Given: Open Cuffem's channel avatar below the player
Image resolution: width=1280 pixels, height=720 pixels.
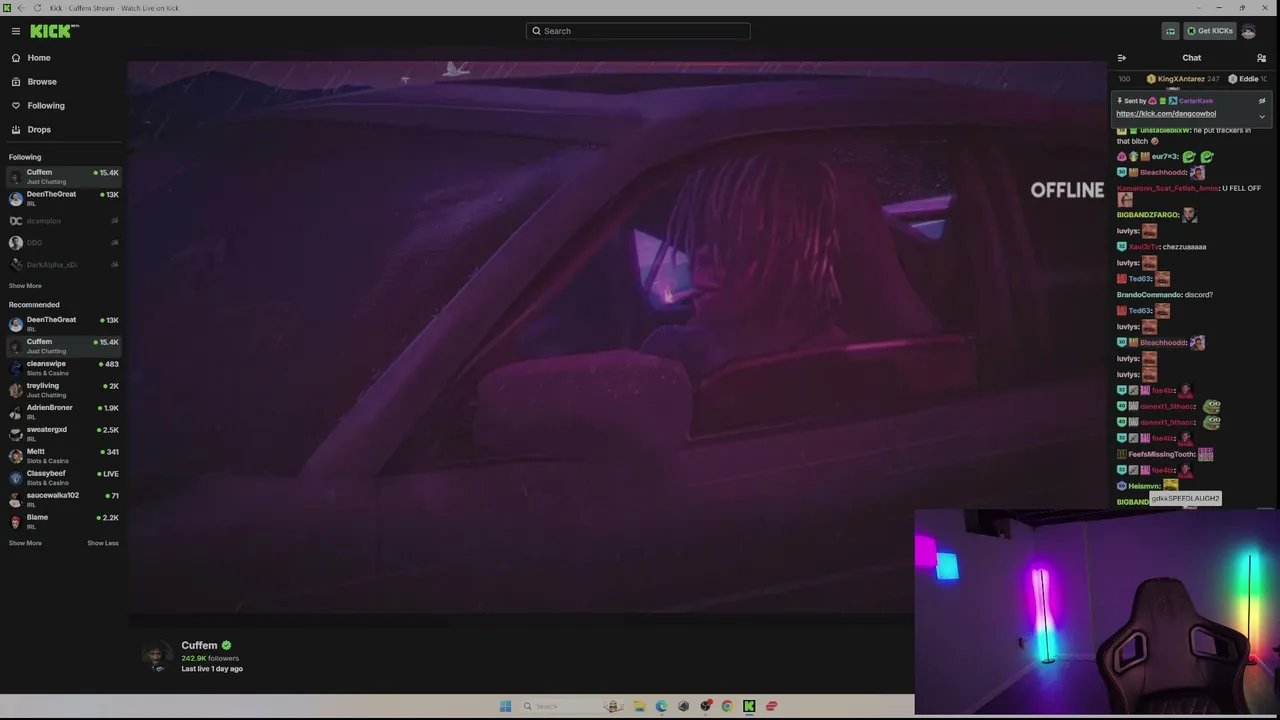Looking at the screenshot, I should click(x=156, y=657).
